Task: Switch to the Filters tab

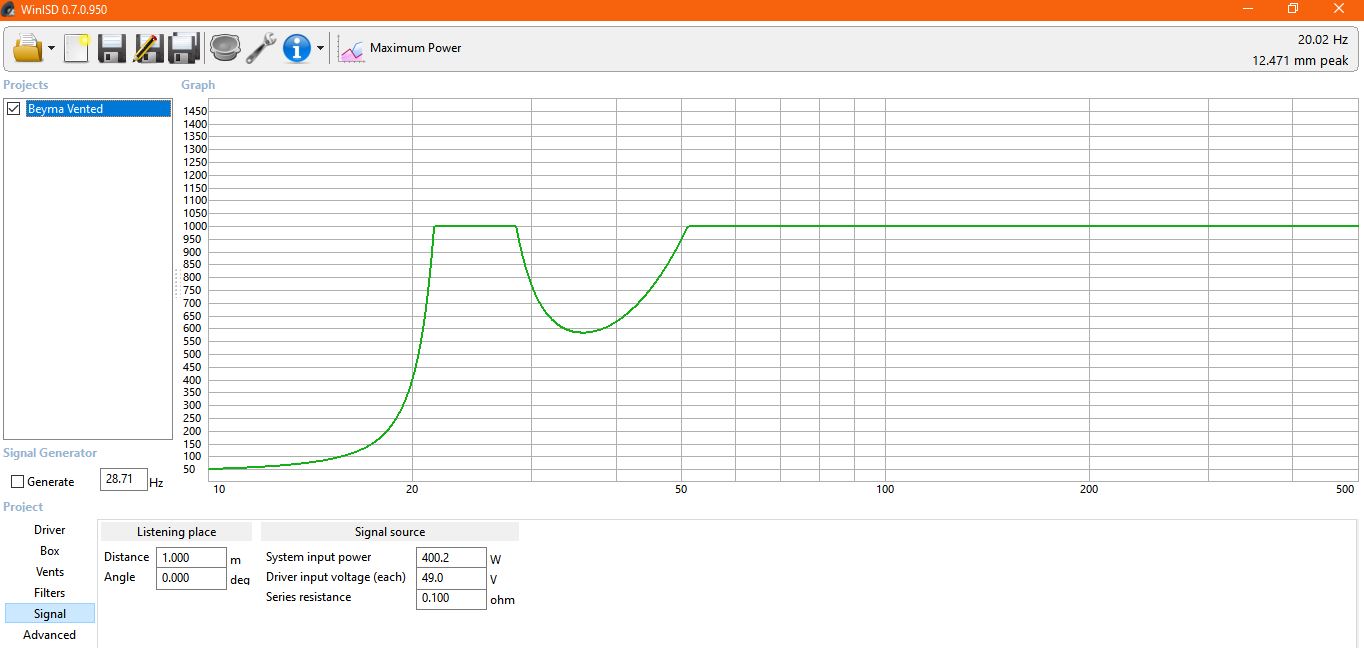Action: [x=50, y=593]
